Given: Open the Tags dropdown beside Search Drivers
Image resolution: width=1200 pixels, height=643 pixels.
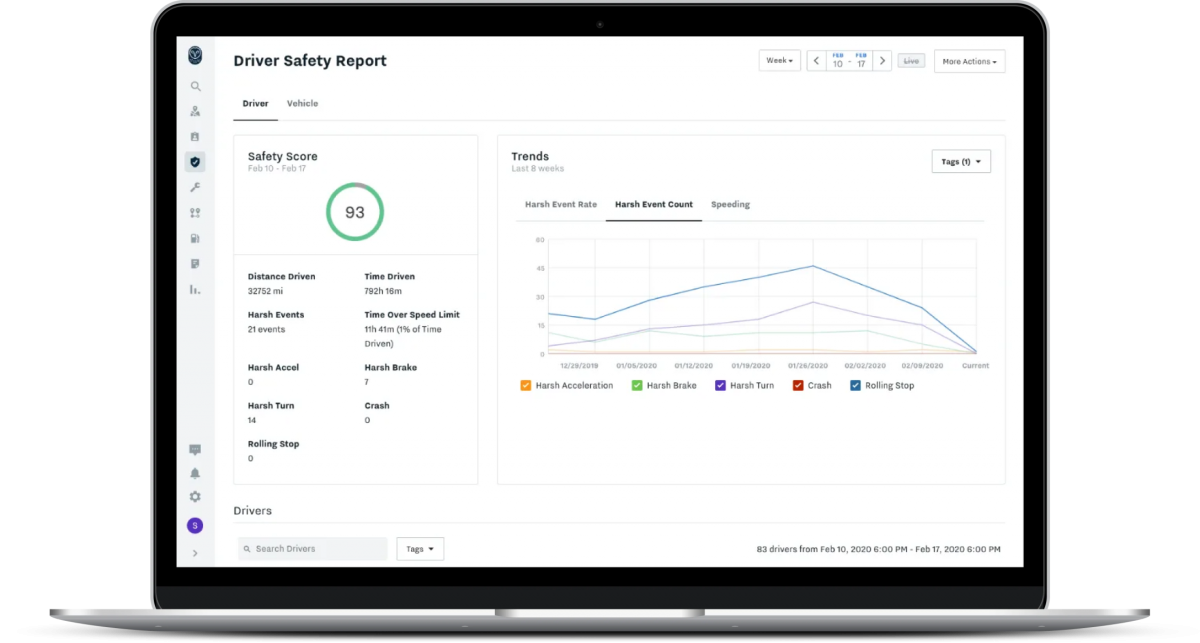Looking at the screenshot, I should click(420, 549).
